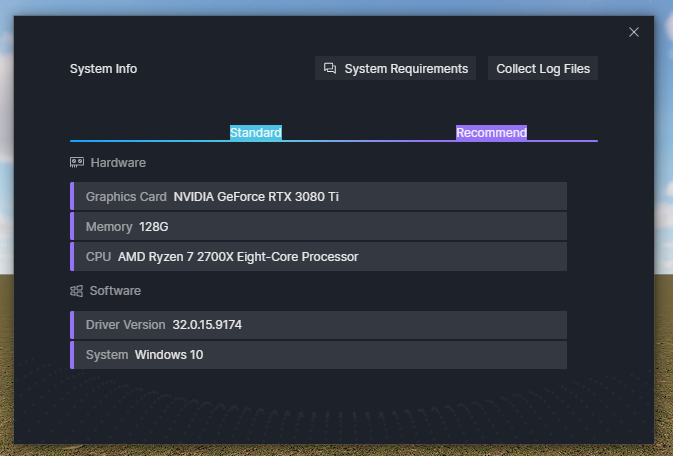The height and width of the screenshot is (456, 673).
Task: Click the Software section icon
Action: coord(77,291)
